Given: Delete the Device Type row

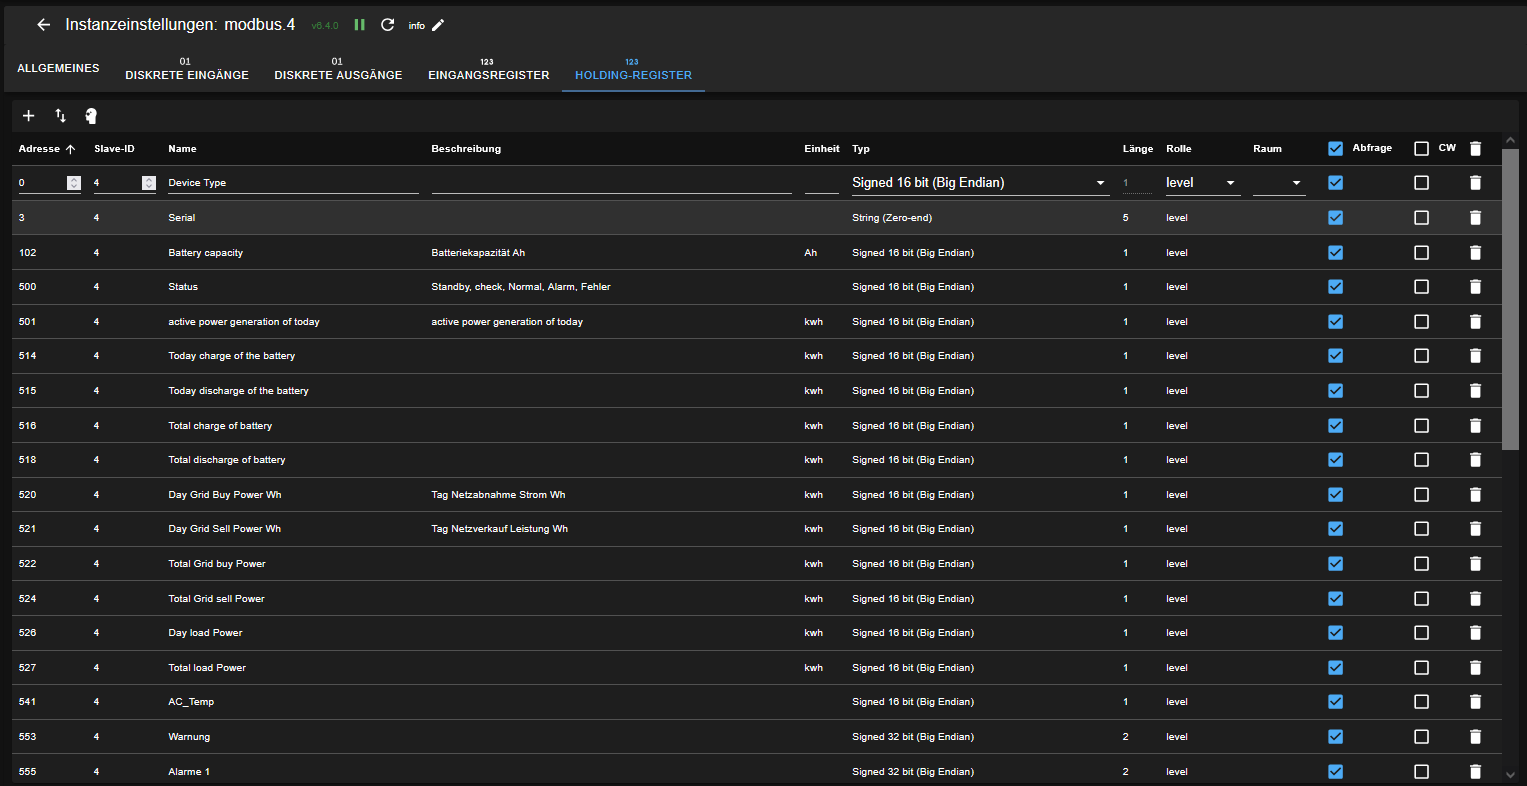Looking at the screenshot, I should point(1475,183).
